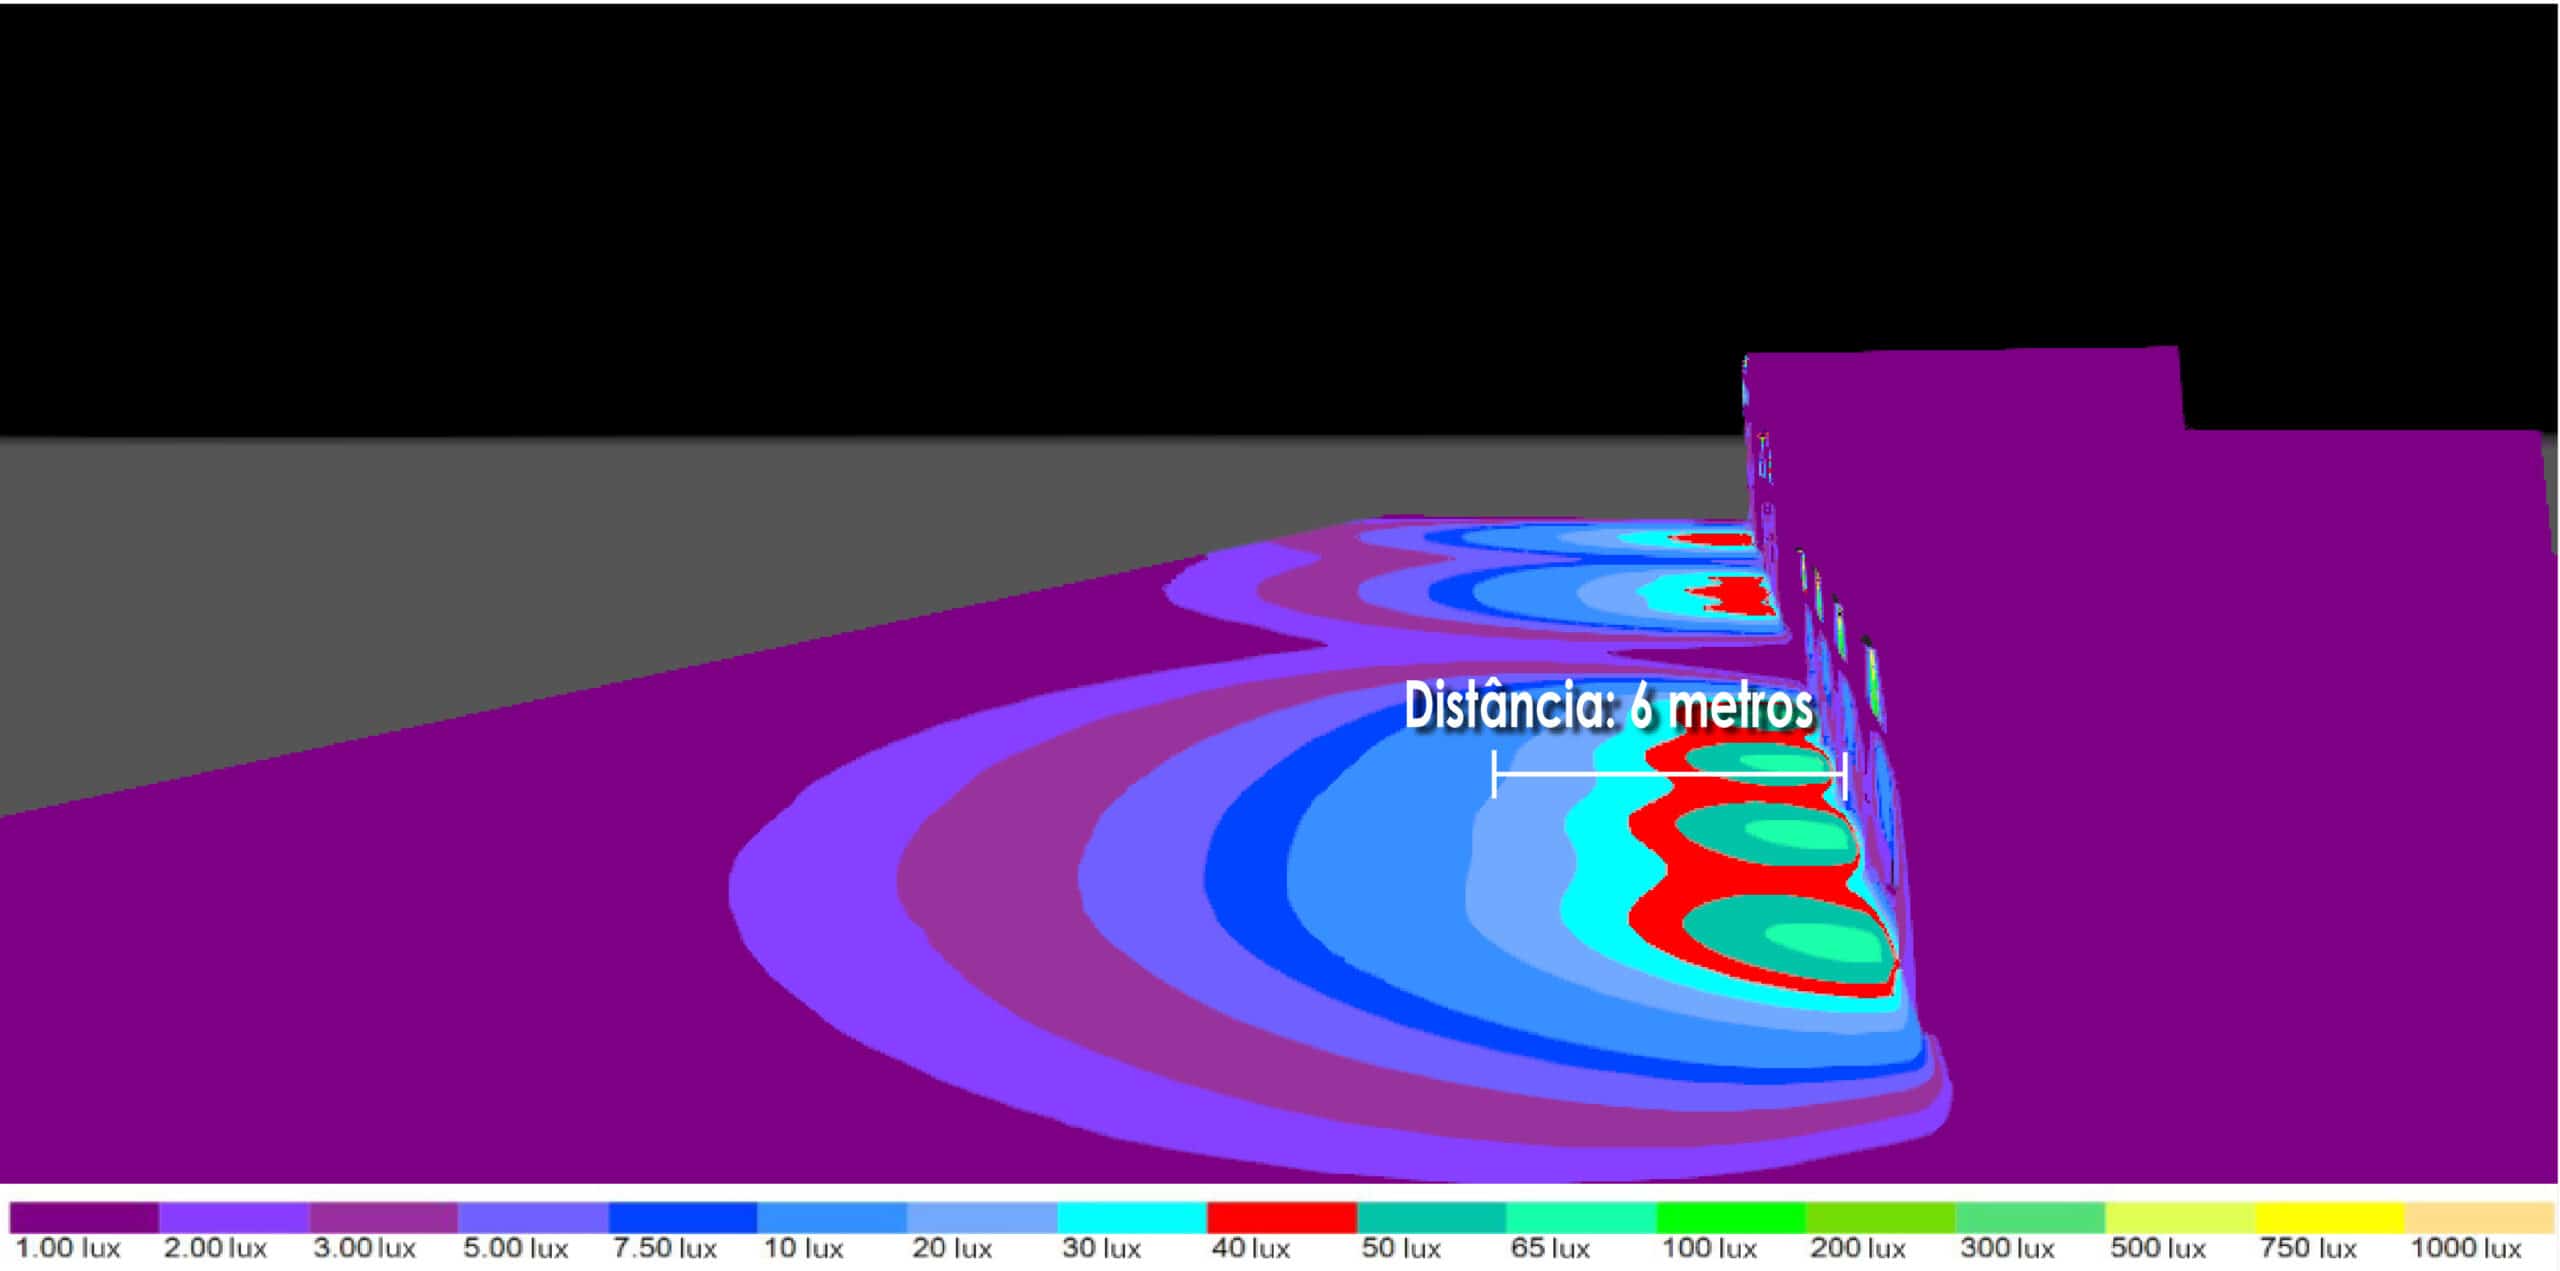Click the red 40 lux legend swatch
This screenshot has width=2560, height=1271.
[1282, 1217]
